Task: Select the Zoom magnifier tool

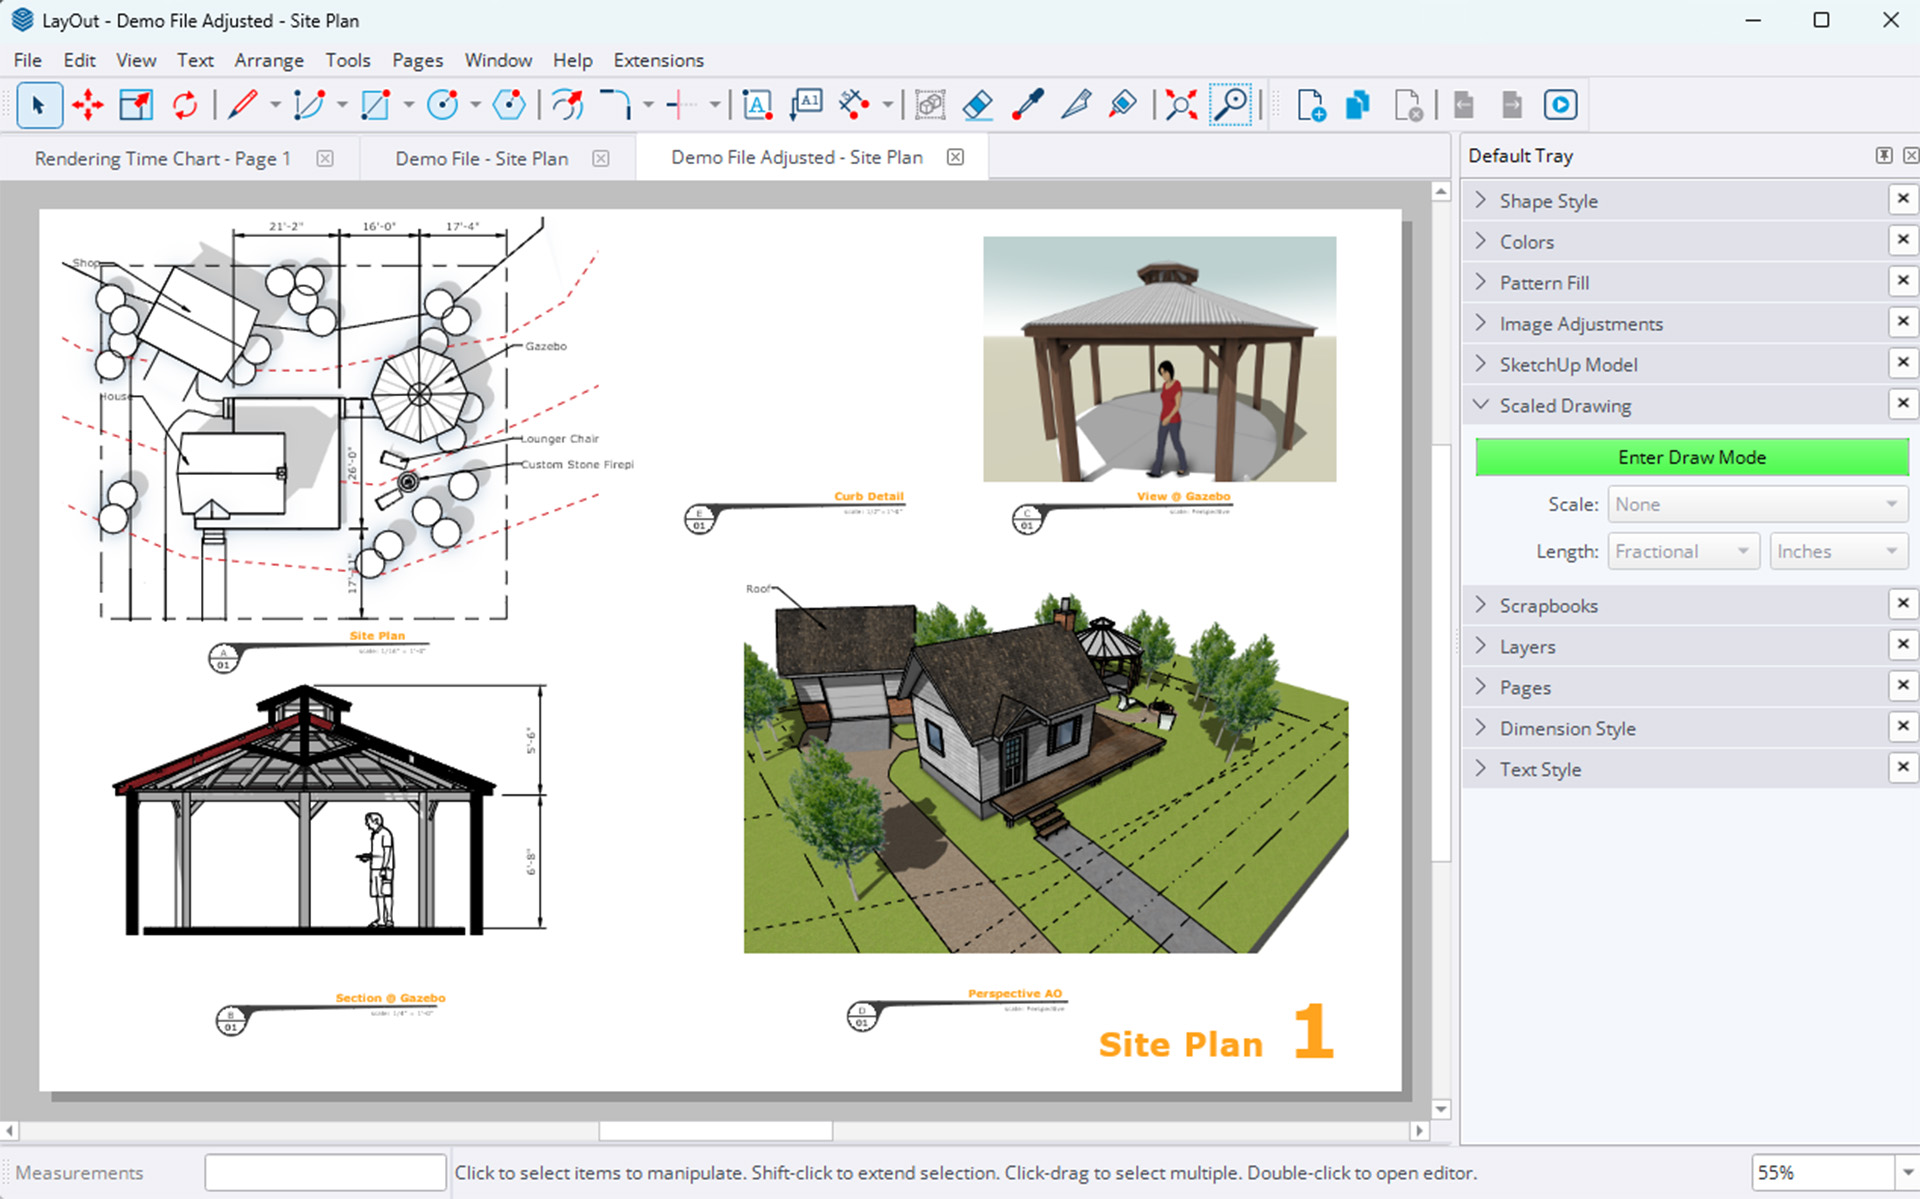Action: click(x=1230, y=105)
